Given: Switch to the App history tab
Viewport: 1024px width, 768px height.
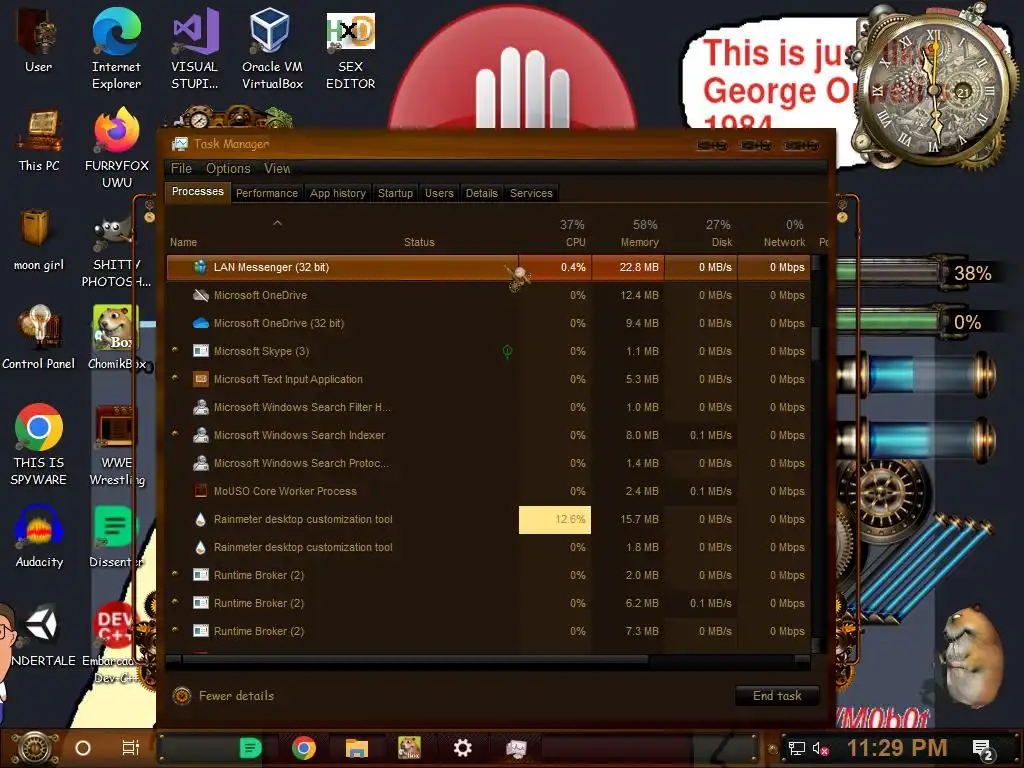Looking at the screenshot, I should point(338,193).
